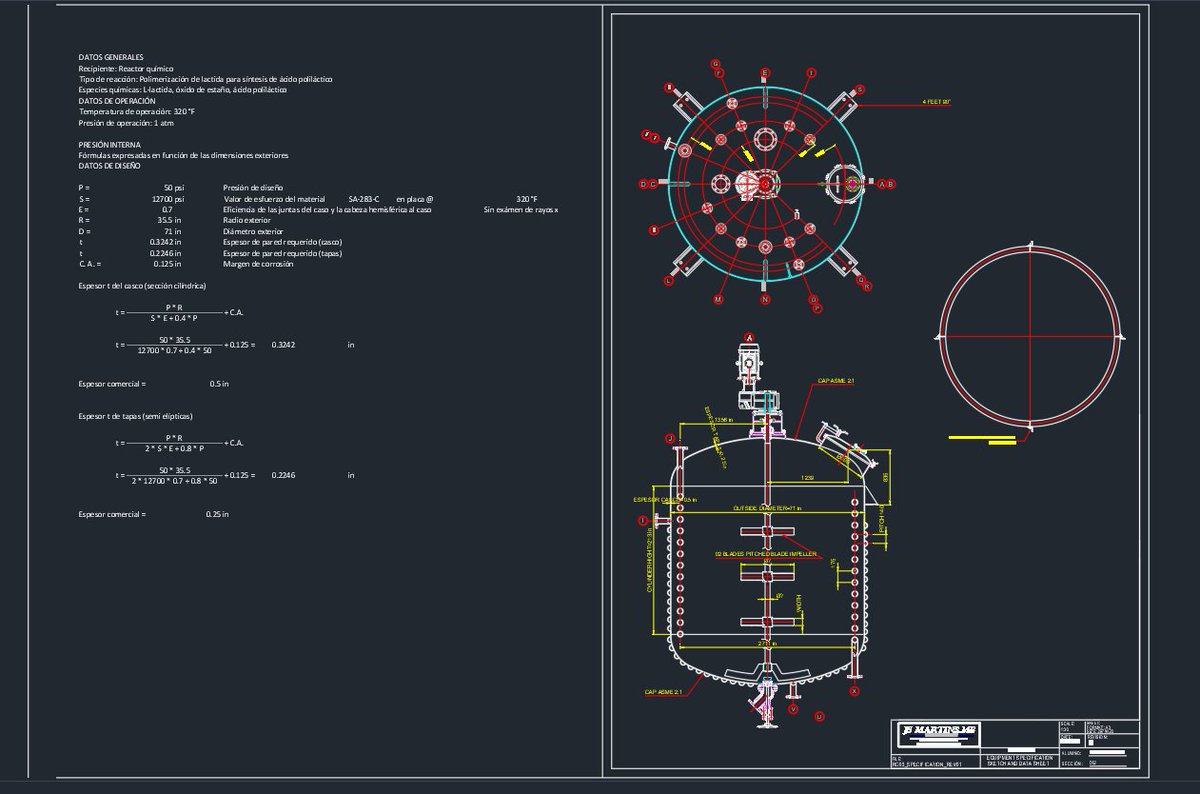Click 'Sin examen de rayos x' note

pyautogui.click(x=521, y=210)
